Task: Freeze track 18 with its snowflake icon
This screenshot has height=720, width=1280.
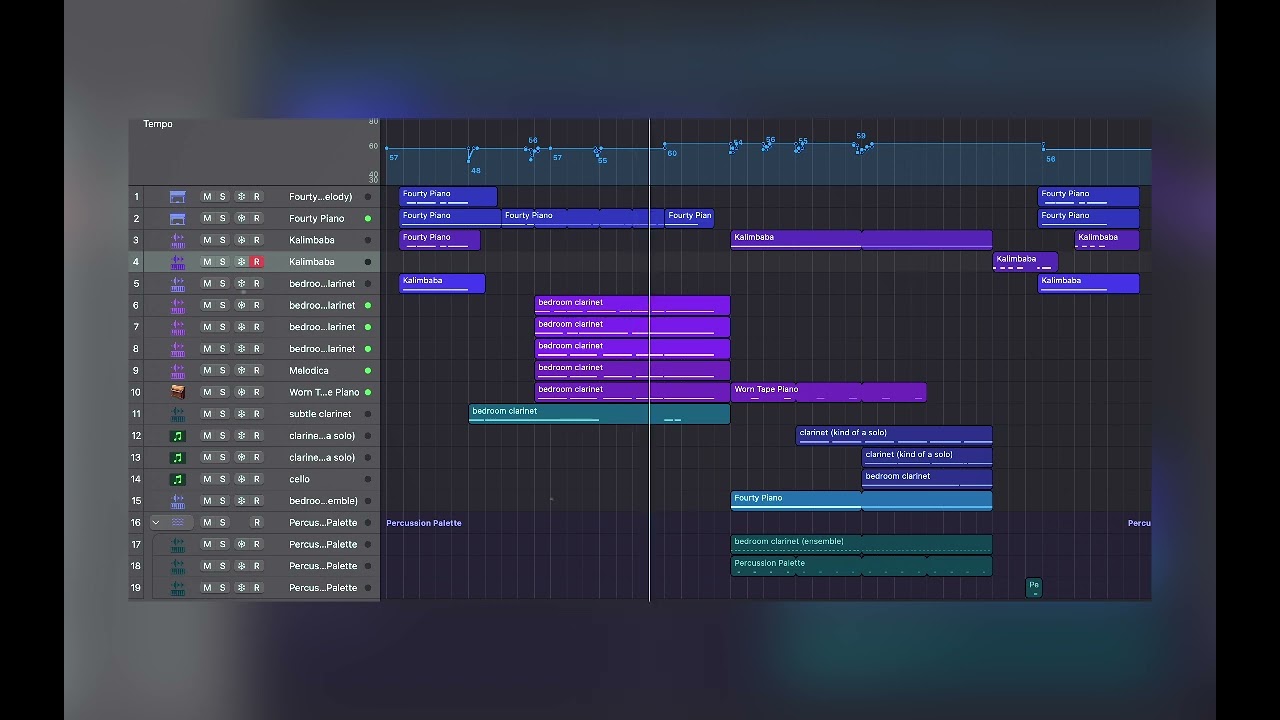Action: tap(240, 566)
